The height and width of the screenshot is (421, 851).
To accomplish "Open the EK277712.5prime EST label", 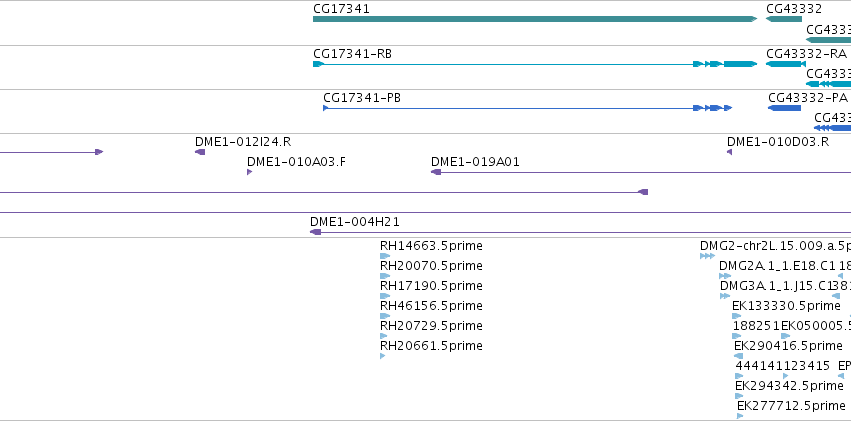I will (791, 405).
